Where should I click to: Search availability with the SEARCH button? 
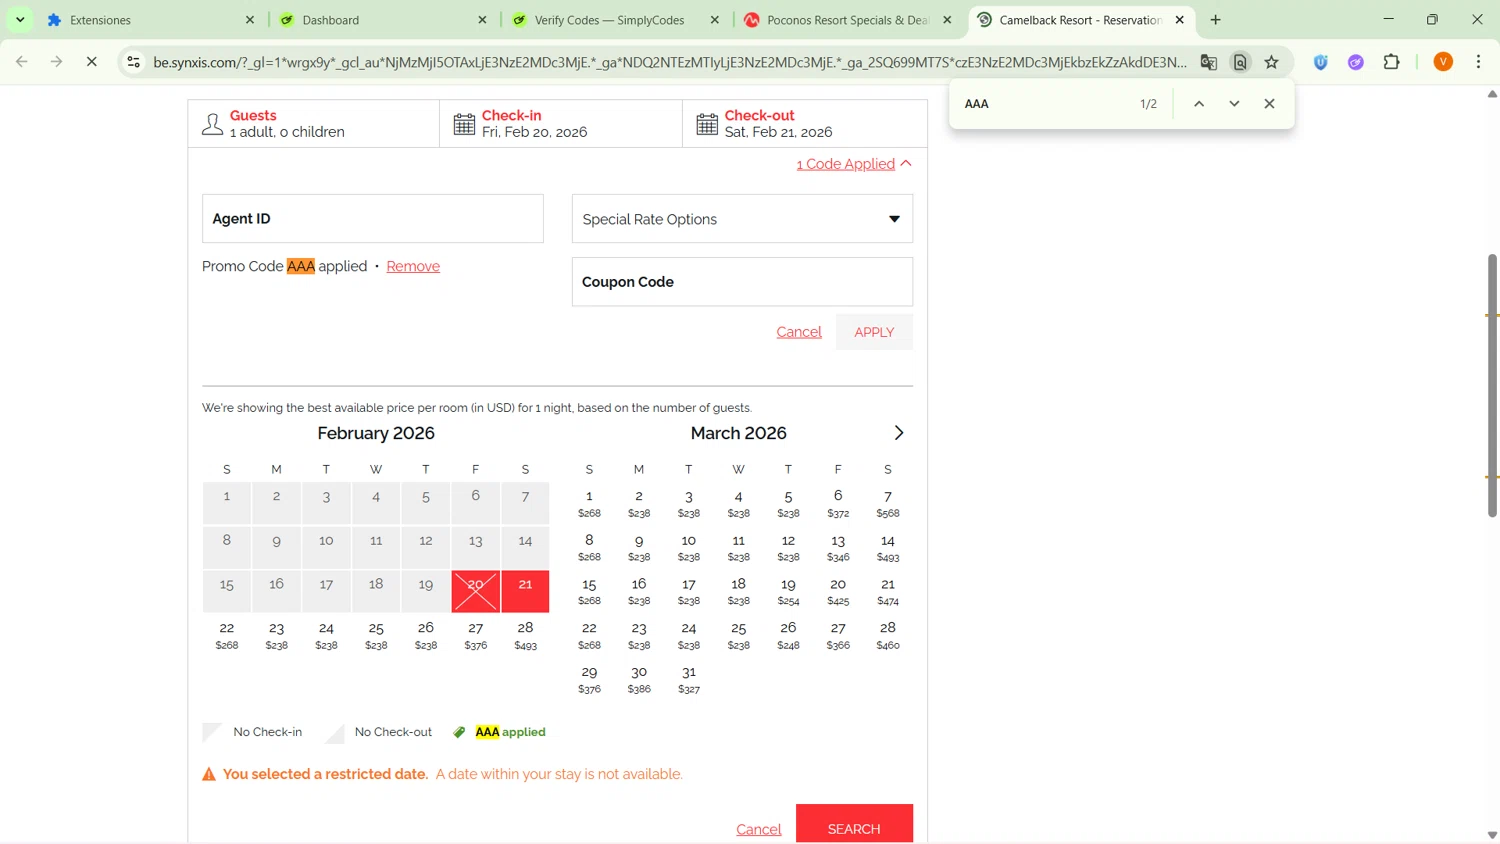click(x=854, y=824)
